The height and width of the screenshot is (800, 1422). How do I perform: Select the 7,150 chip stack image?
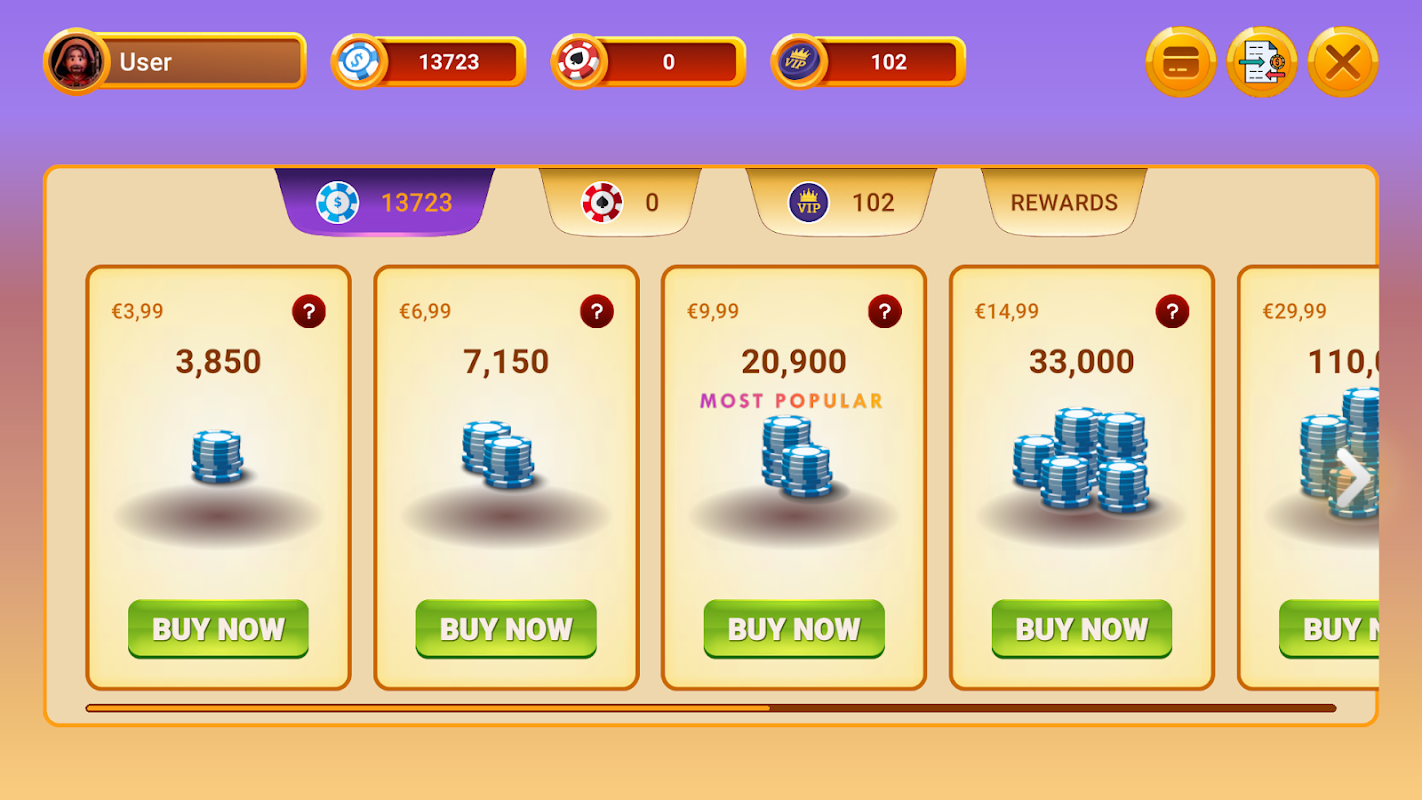[498, 454]
